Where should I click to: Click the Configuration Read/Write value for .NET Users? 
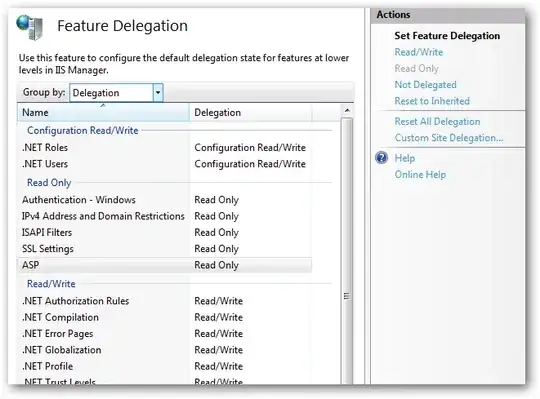click(250, 164)
